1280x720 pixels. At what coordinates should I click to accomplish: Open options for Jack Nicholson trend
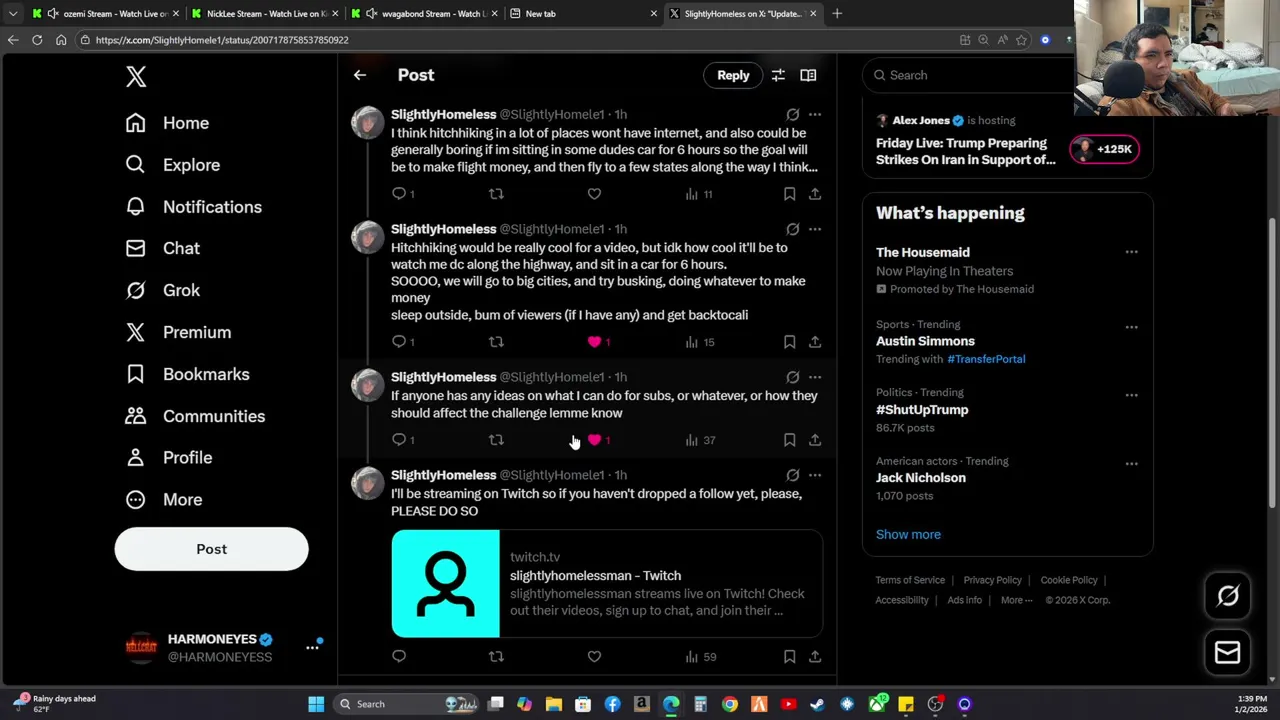(x=1131, y=464)
